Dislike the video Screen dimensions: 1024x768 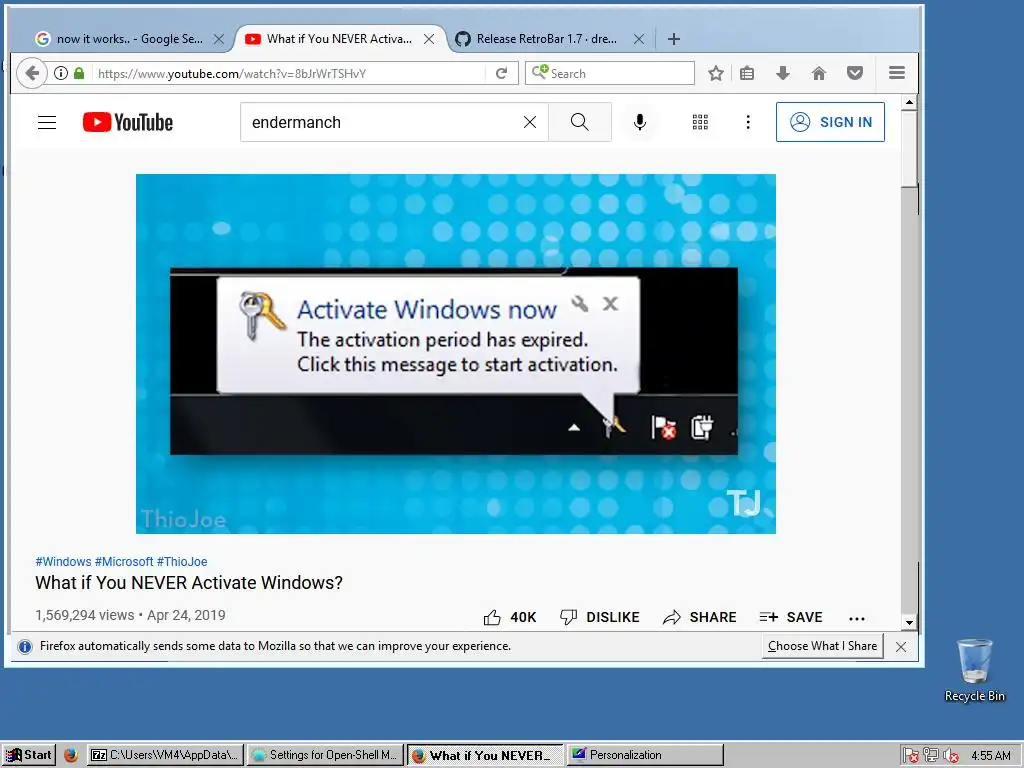click(600, 617)
